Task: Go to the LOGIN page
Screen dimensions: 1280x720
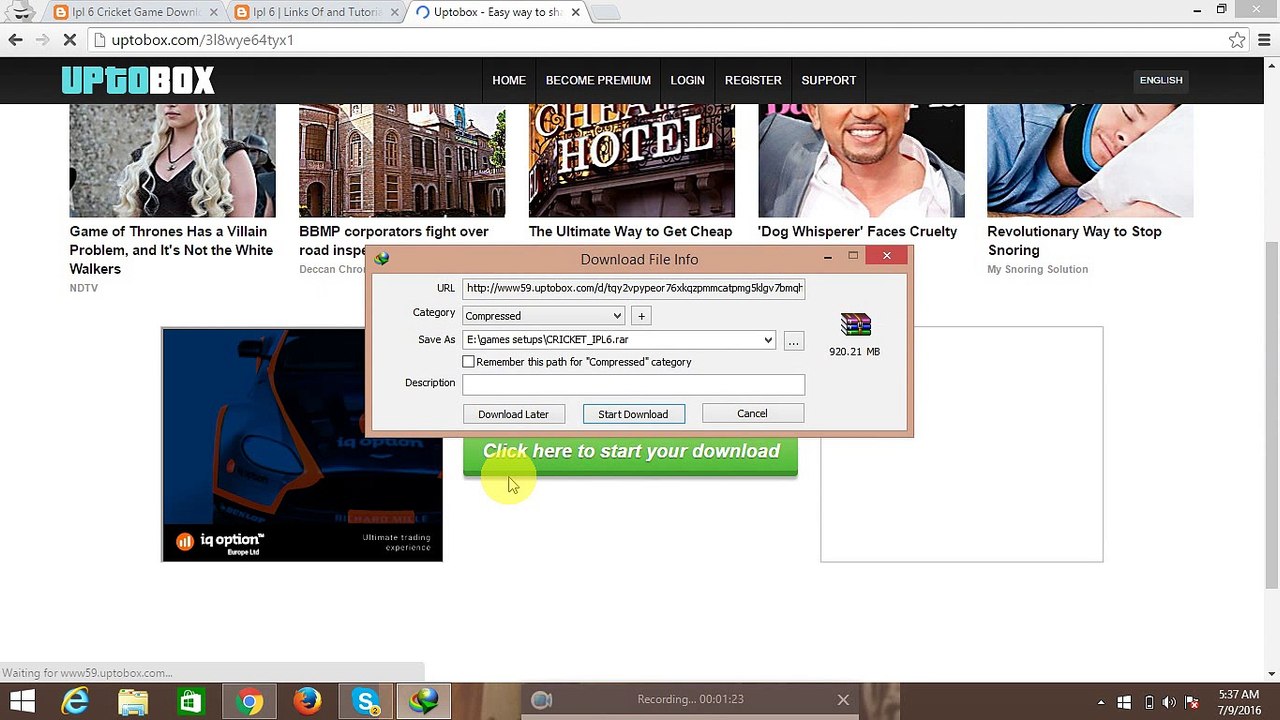Action: pyautogui.click(x=687, y=80)
